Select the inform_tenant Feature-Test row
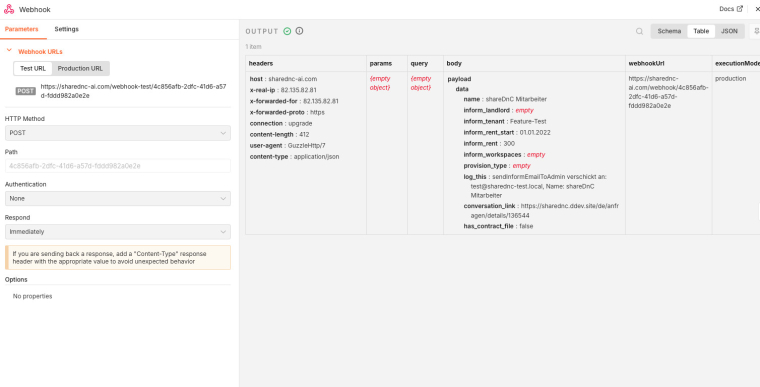 (x=505, y=121)
